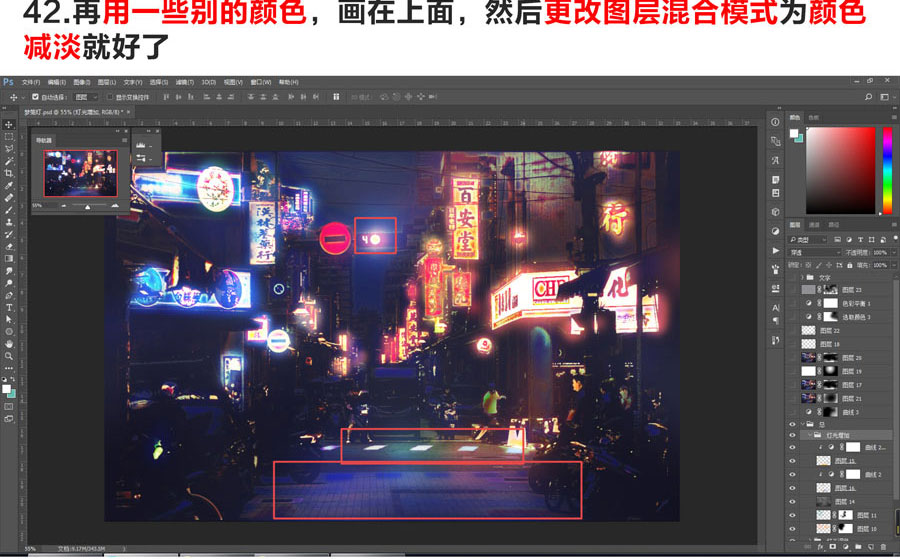The width and height of the screenshot is (900, 559).
Task: Open the Info panel icon in side dock
Action: (775, 122)
